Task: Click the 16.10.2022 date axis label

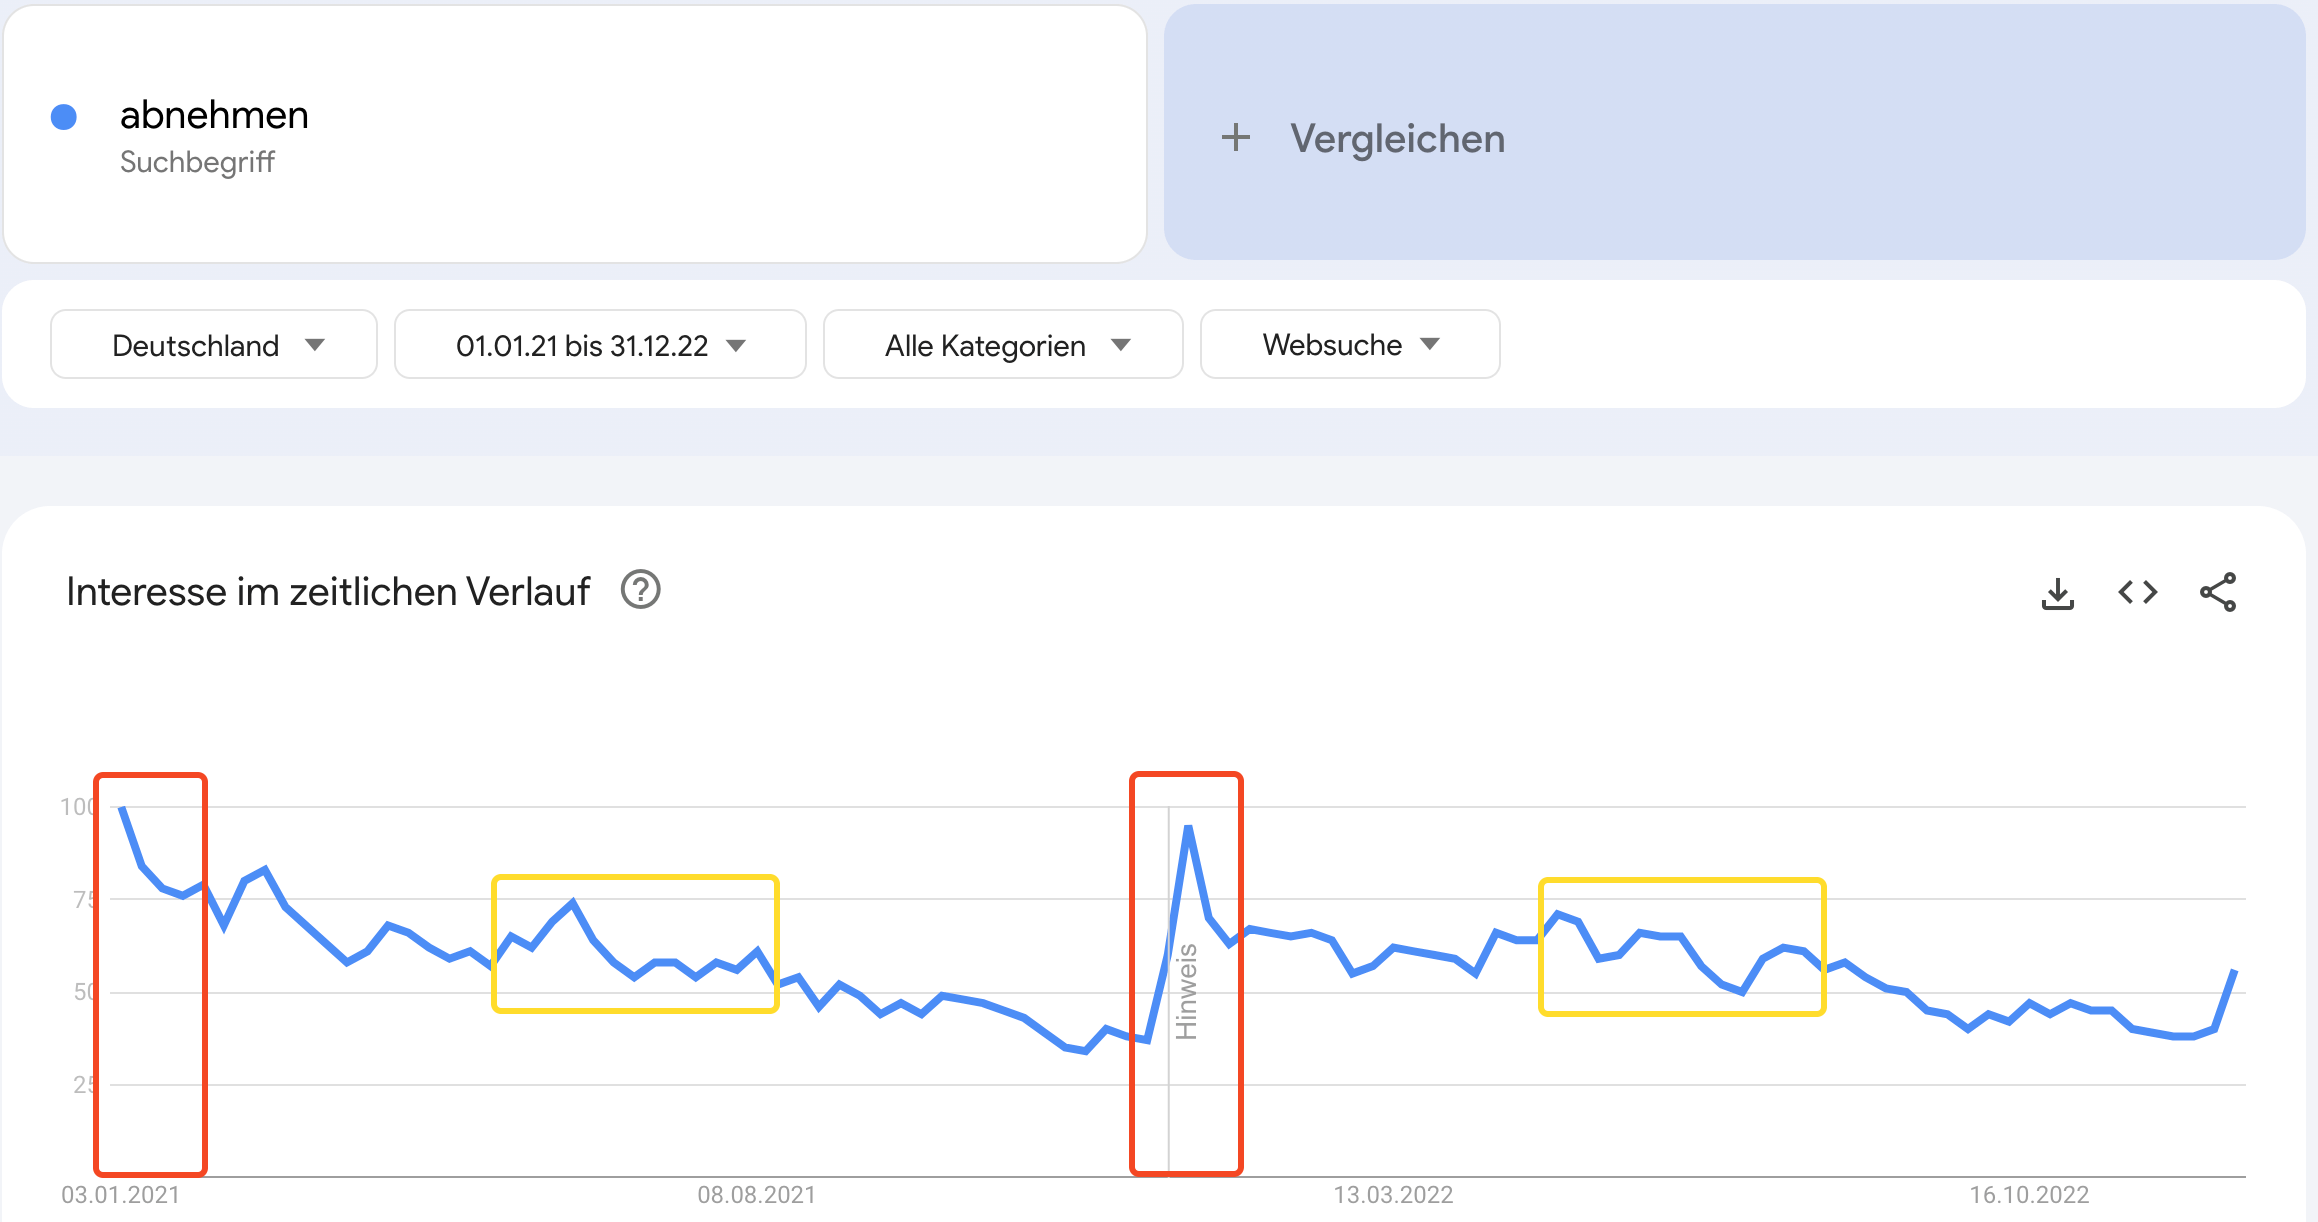Action: [2029, 1195]
